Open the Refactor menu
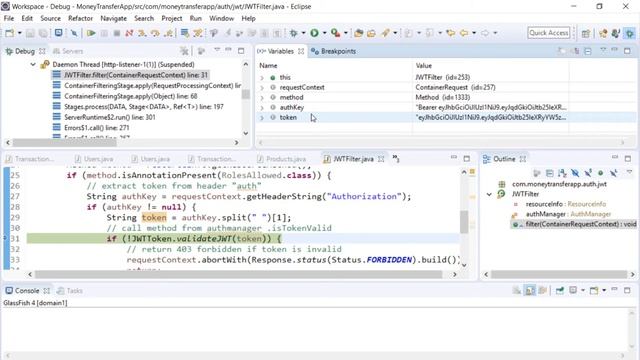 [80, 18]
